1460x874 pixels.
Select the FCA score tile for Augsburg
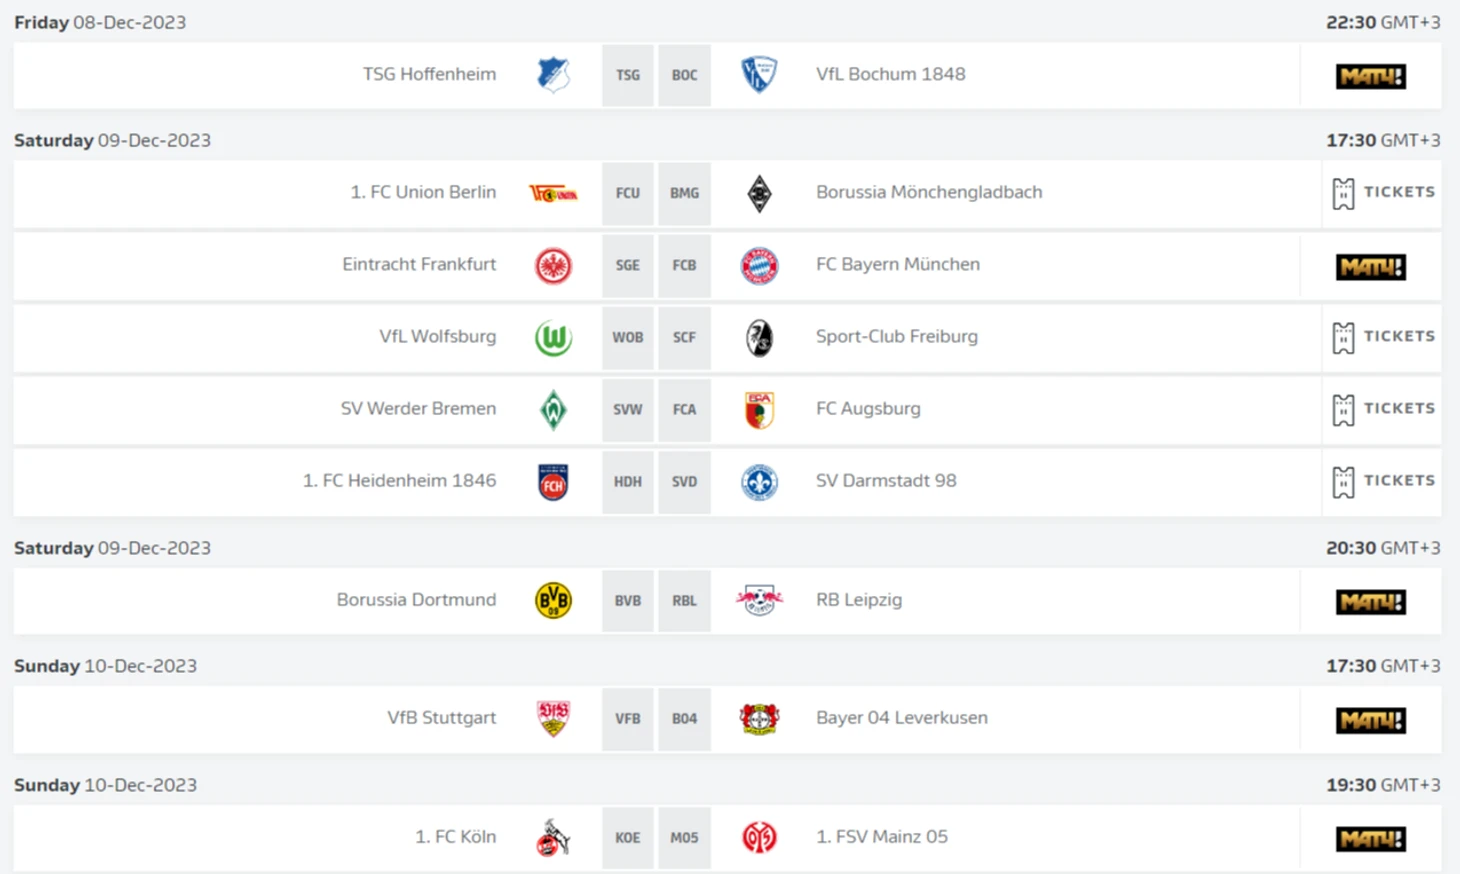pyautogui.click(x=684, y=410)
